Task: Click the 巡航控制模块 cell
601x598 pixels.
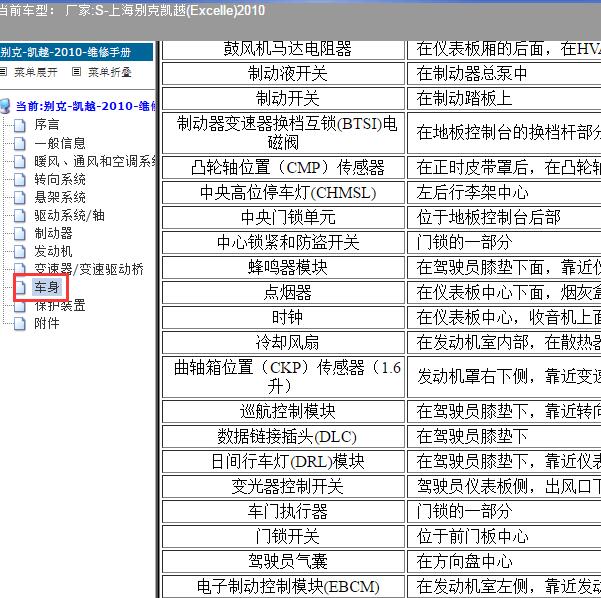Action: pos(283,411)
